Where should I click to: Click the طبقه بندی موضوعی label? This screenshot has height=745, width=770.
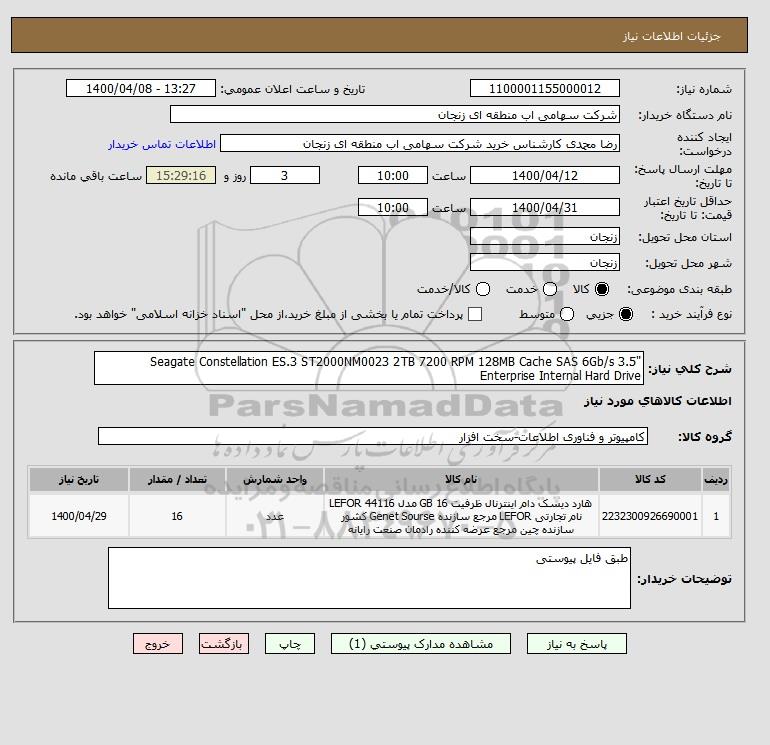click(680, 289)
